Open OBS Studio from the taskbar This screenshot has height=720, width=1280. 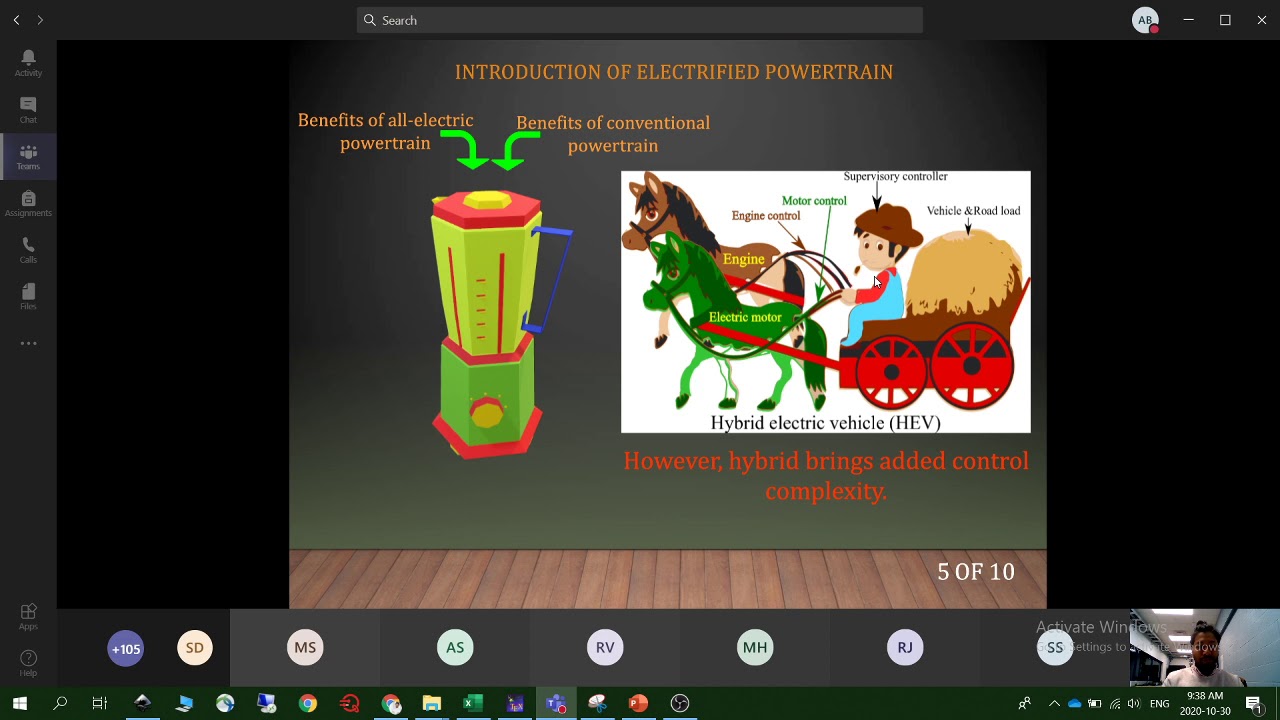680,704
